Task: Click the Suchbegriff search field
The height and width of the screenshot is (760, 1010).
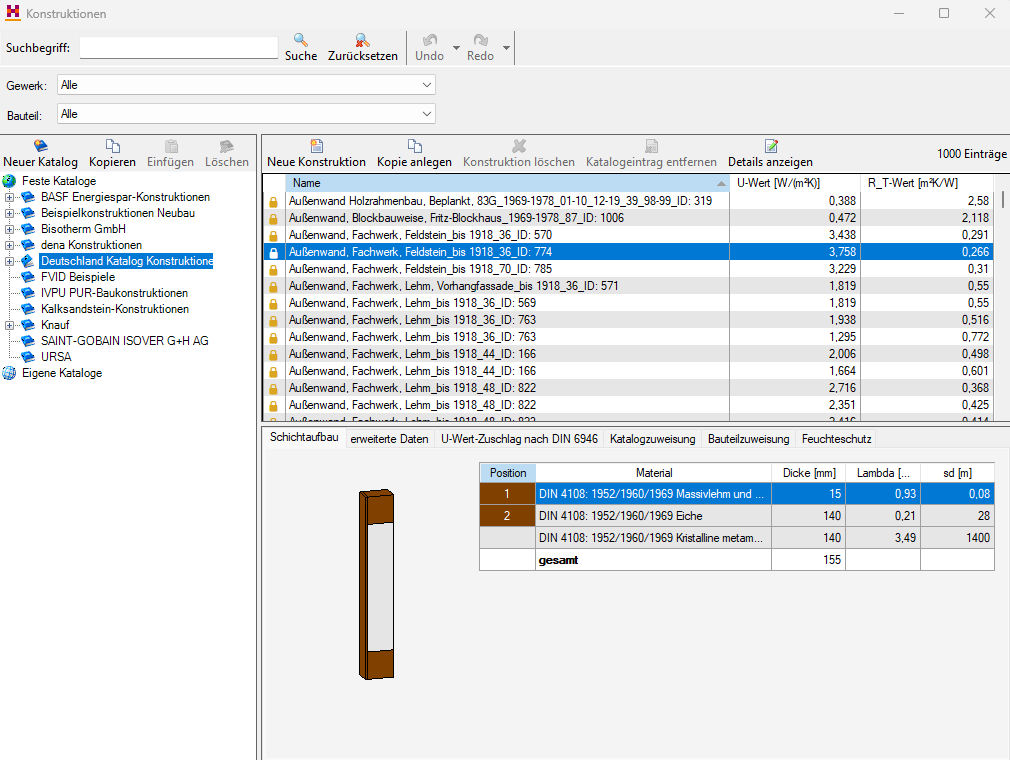Action: (x=178, y=48)
